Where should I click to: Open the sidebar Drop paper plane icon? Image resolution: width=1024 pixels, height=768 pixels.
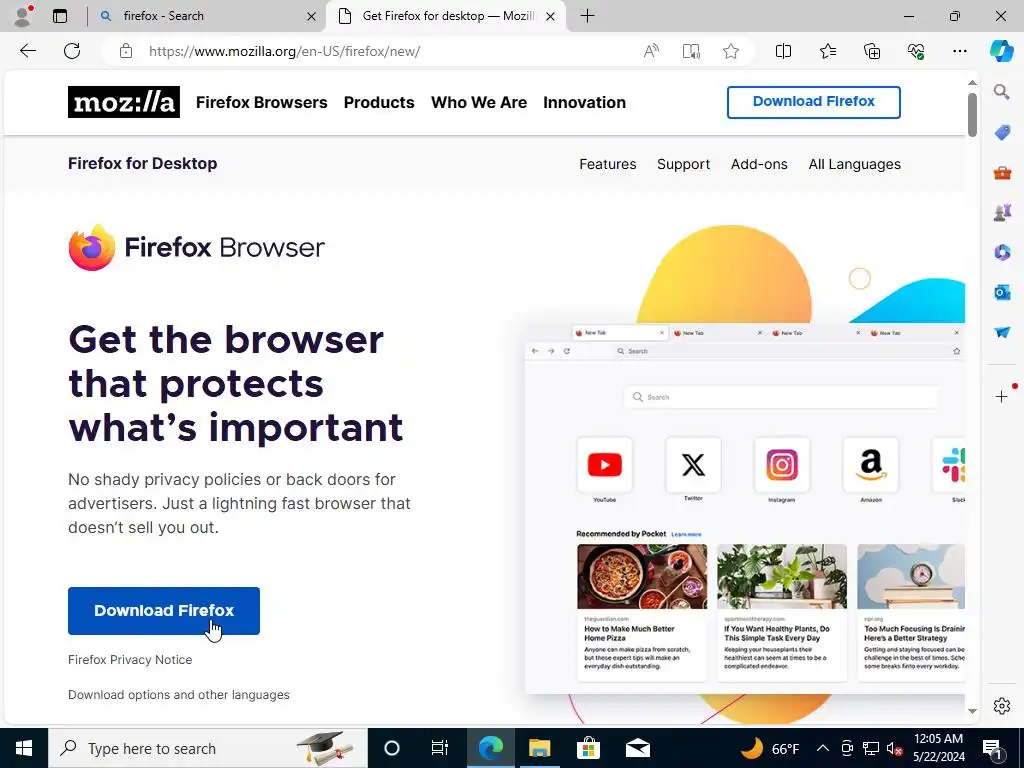1002,332
